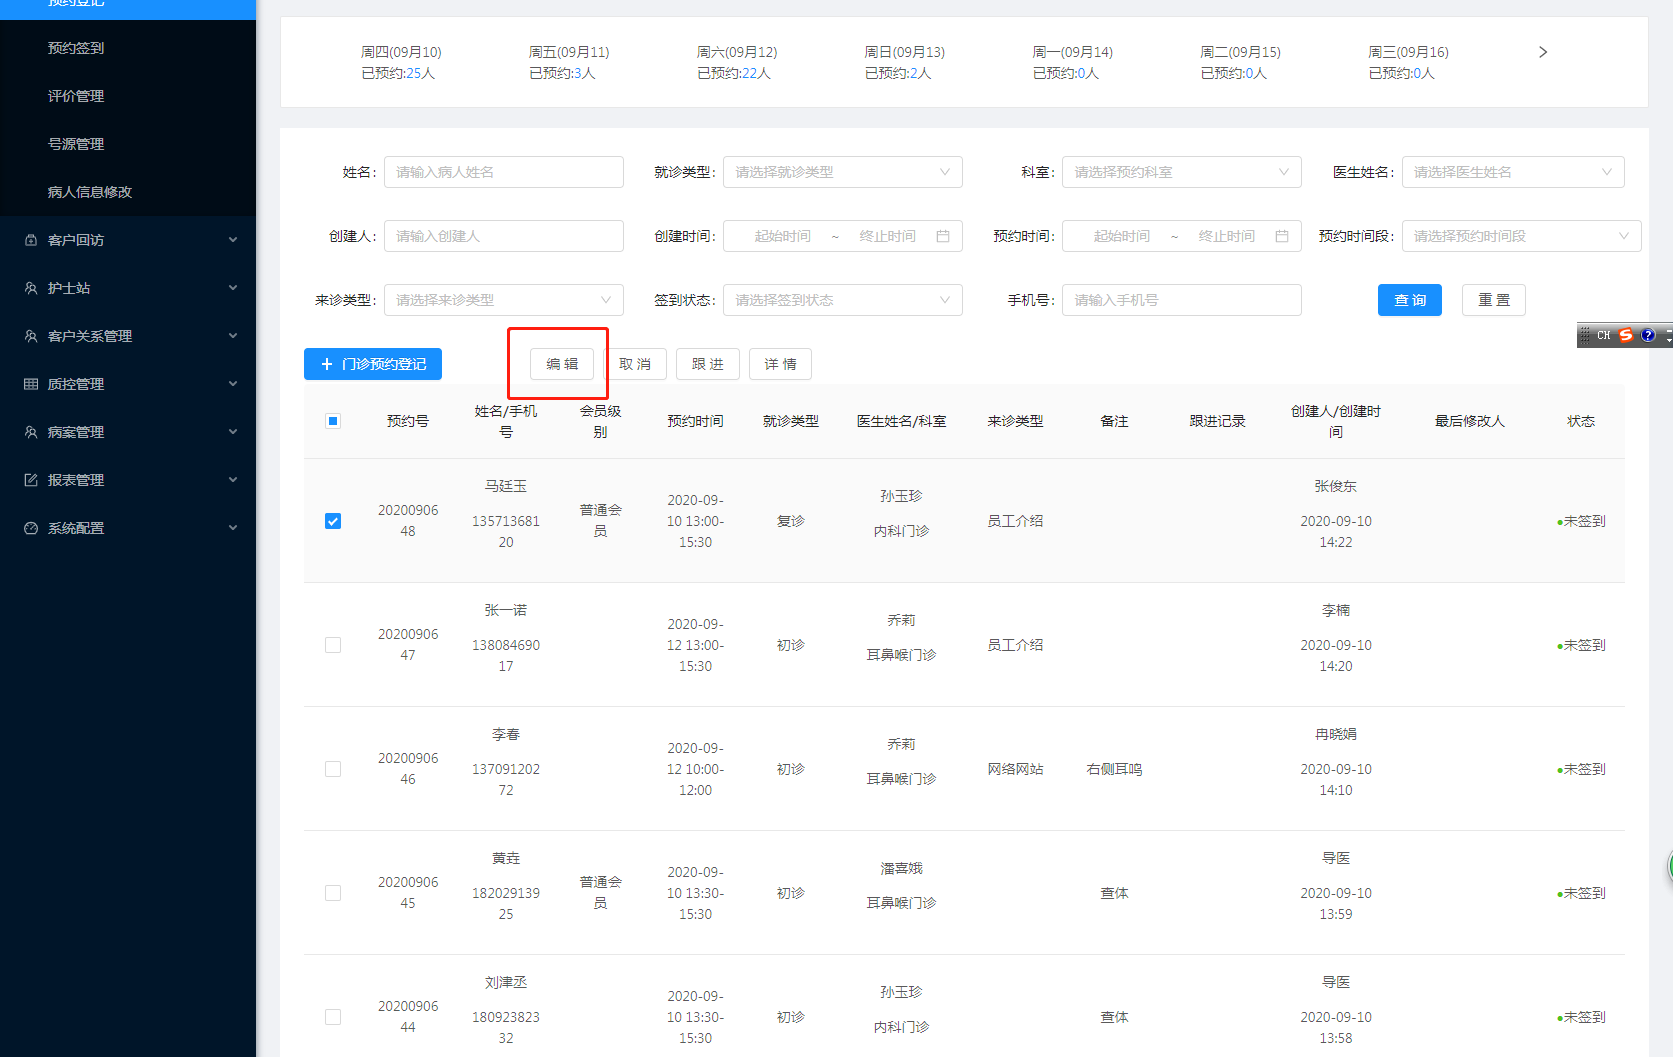This screenshot has width=1673, height=1057.
Task: Click the 右侧耳鸣 remark cell
Action: [1114, 769]
